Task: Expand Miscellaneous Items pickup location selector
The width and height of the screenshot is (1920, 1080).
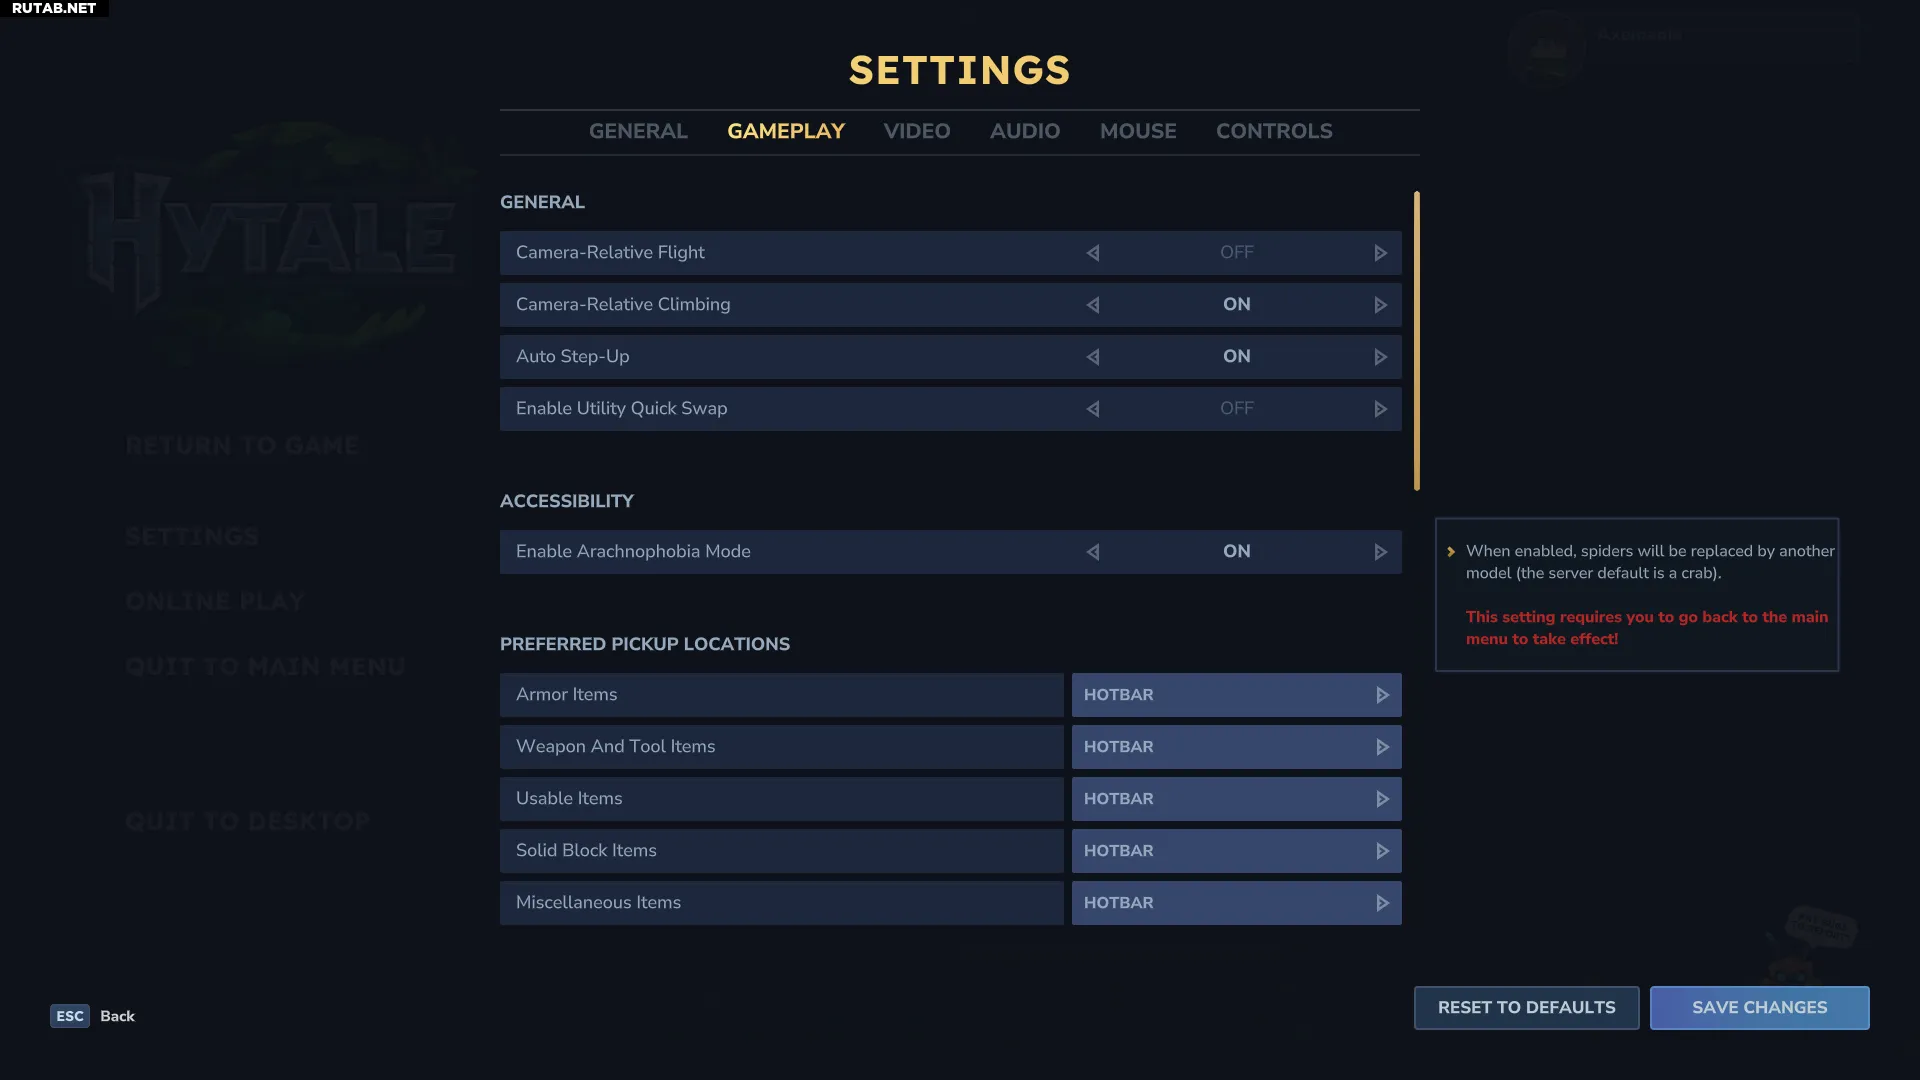Action: 1236,903
